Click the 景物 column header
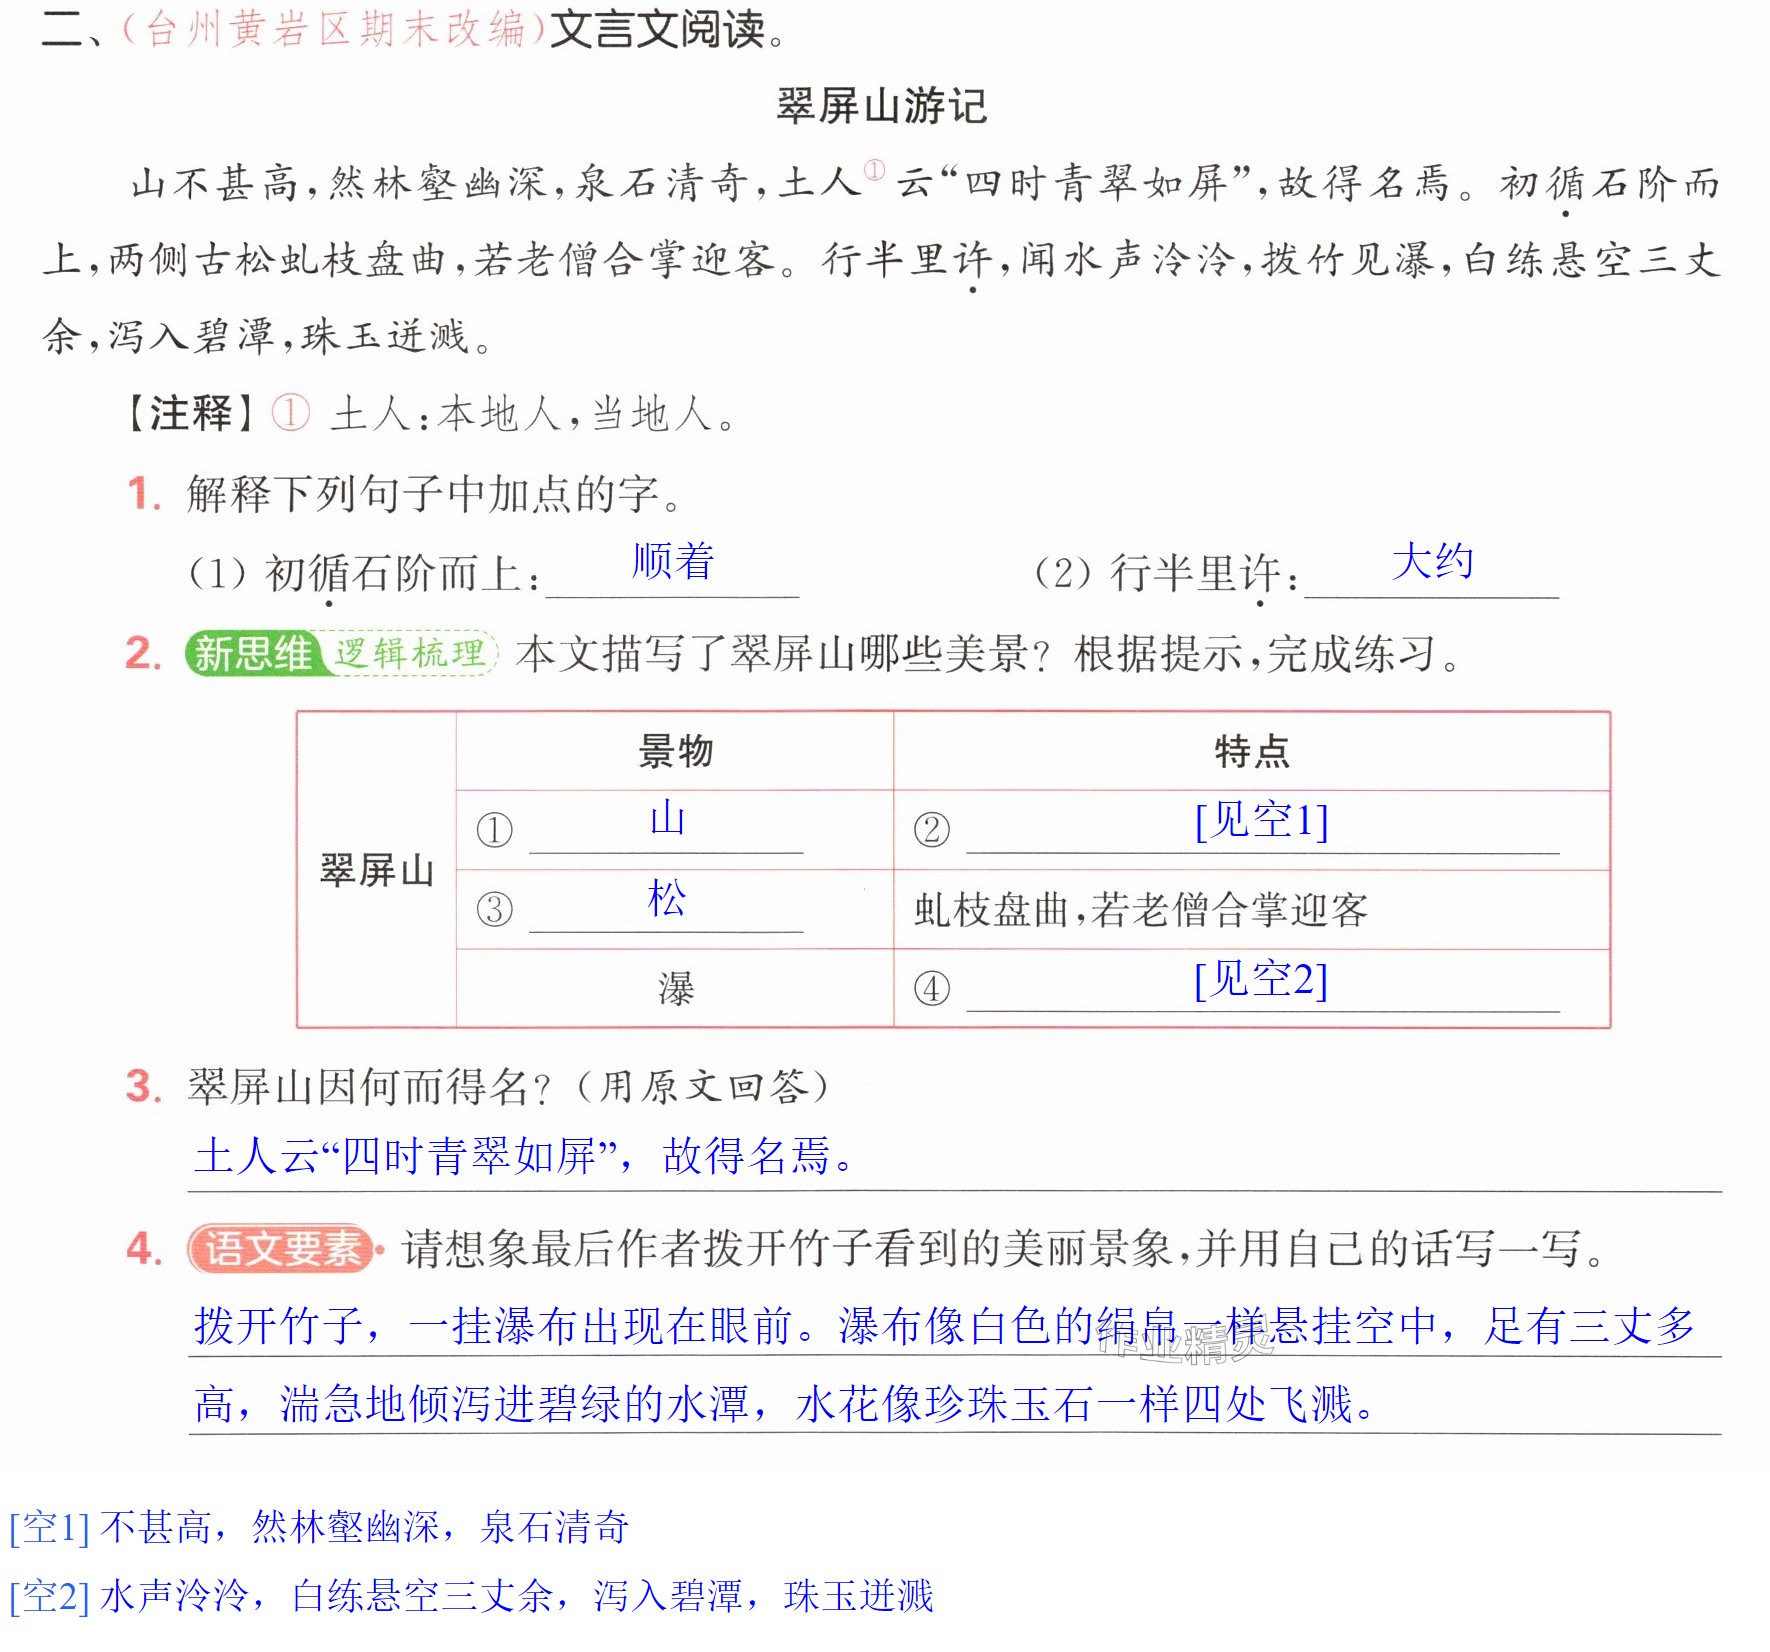The height and width of the screenshot is (1652, 1770). pyautogui.click(x=675, y=751)
